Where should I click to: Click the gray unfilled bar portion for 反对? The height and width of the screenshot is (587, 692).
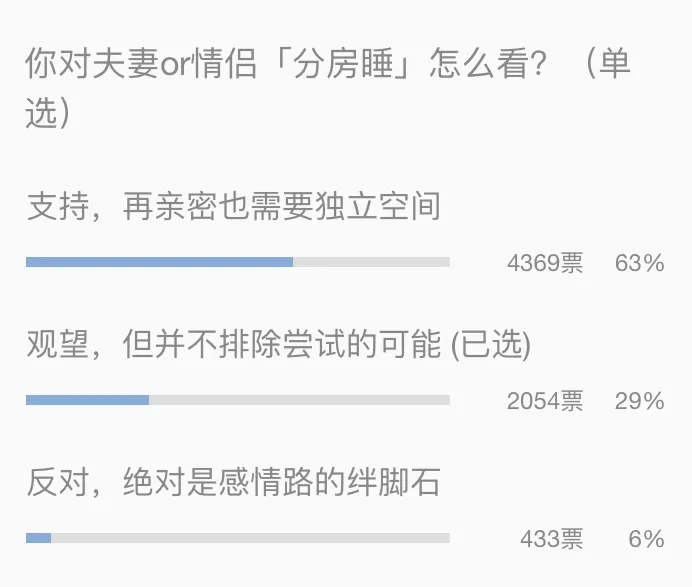click(x=250, y=538)
